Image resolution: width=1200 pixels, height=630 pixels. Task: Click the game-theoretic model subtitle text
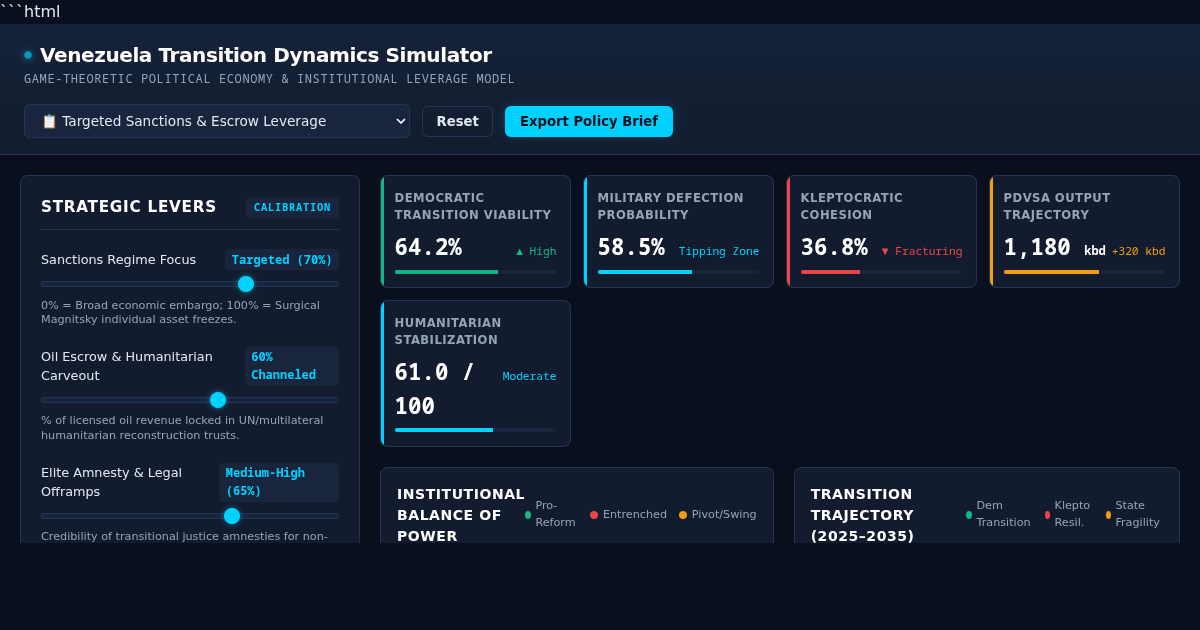point(269,79)
